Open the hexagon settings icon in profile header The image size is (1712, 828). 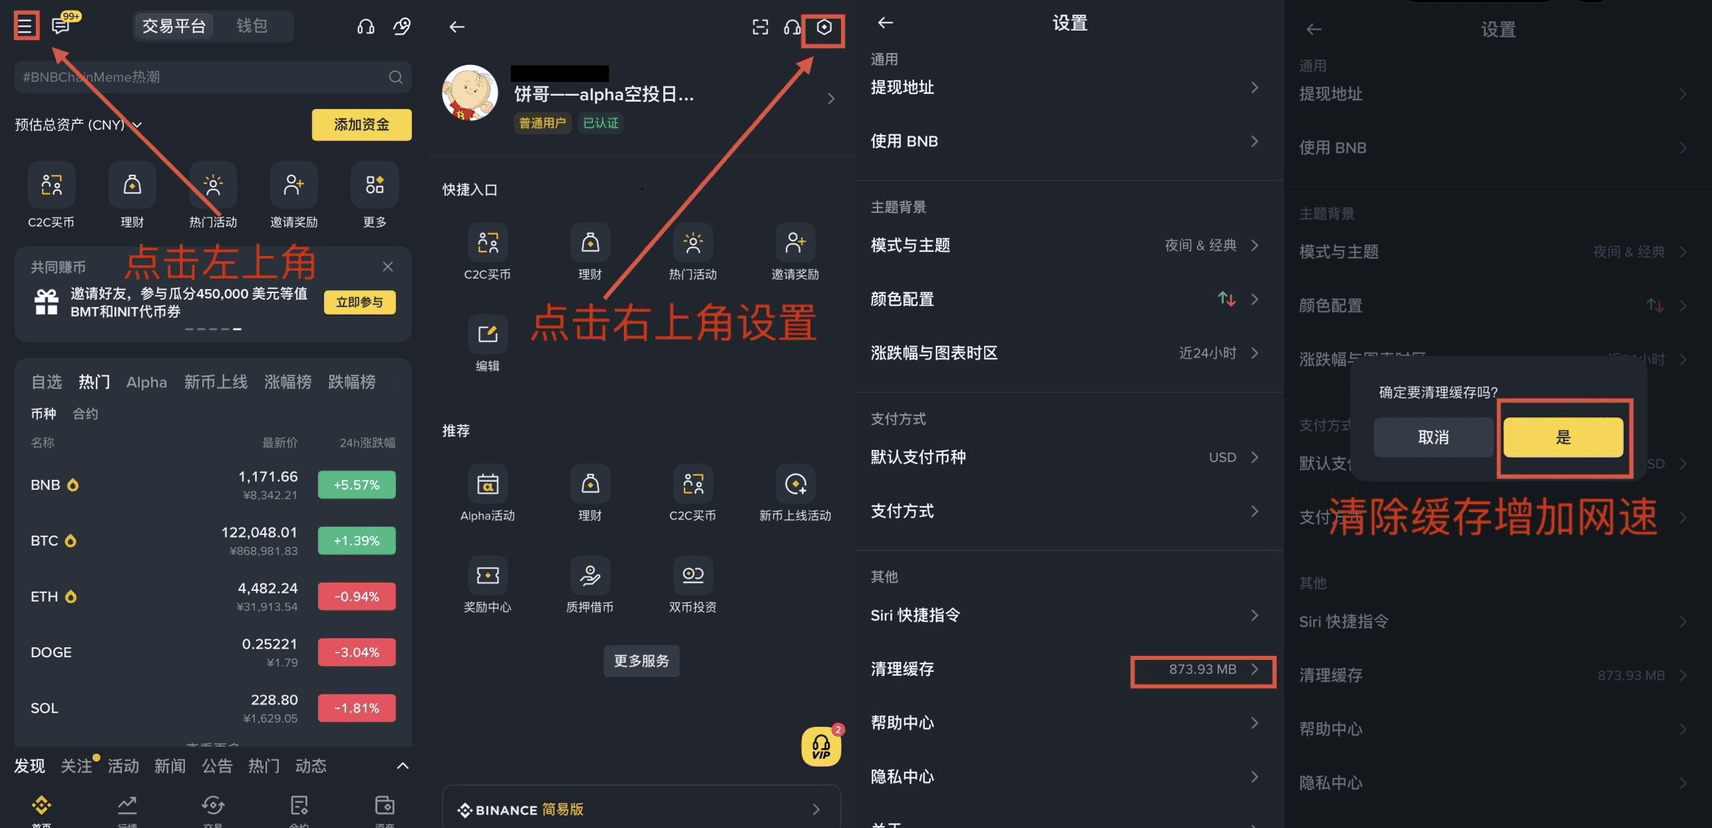point(824,27)
